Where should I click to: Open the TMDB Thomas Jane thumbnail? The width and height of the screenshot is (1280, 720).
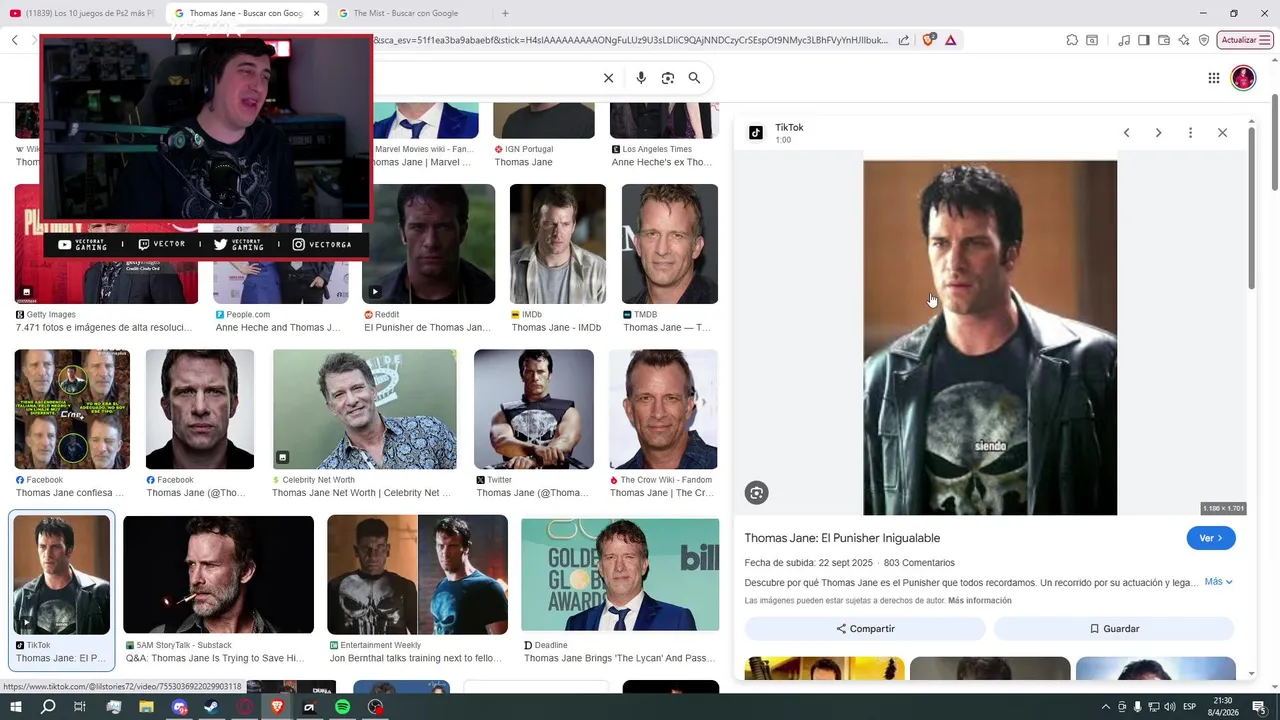coord(670,244)
